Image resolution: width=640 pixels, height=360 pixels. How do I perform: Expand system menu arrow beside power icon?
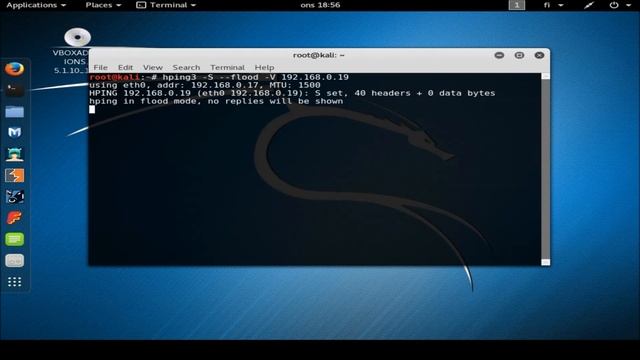pyautogui.click(x=629, y=5)
